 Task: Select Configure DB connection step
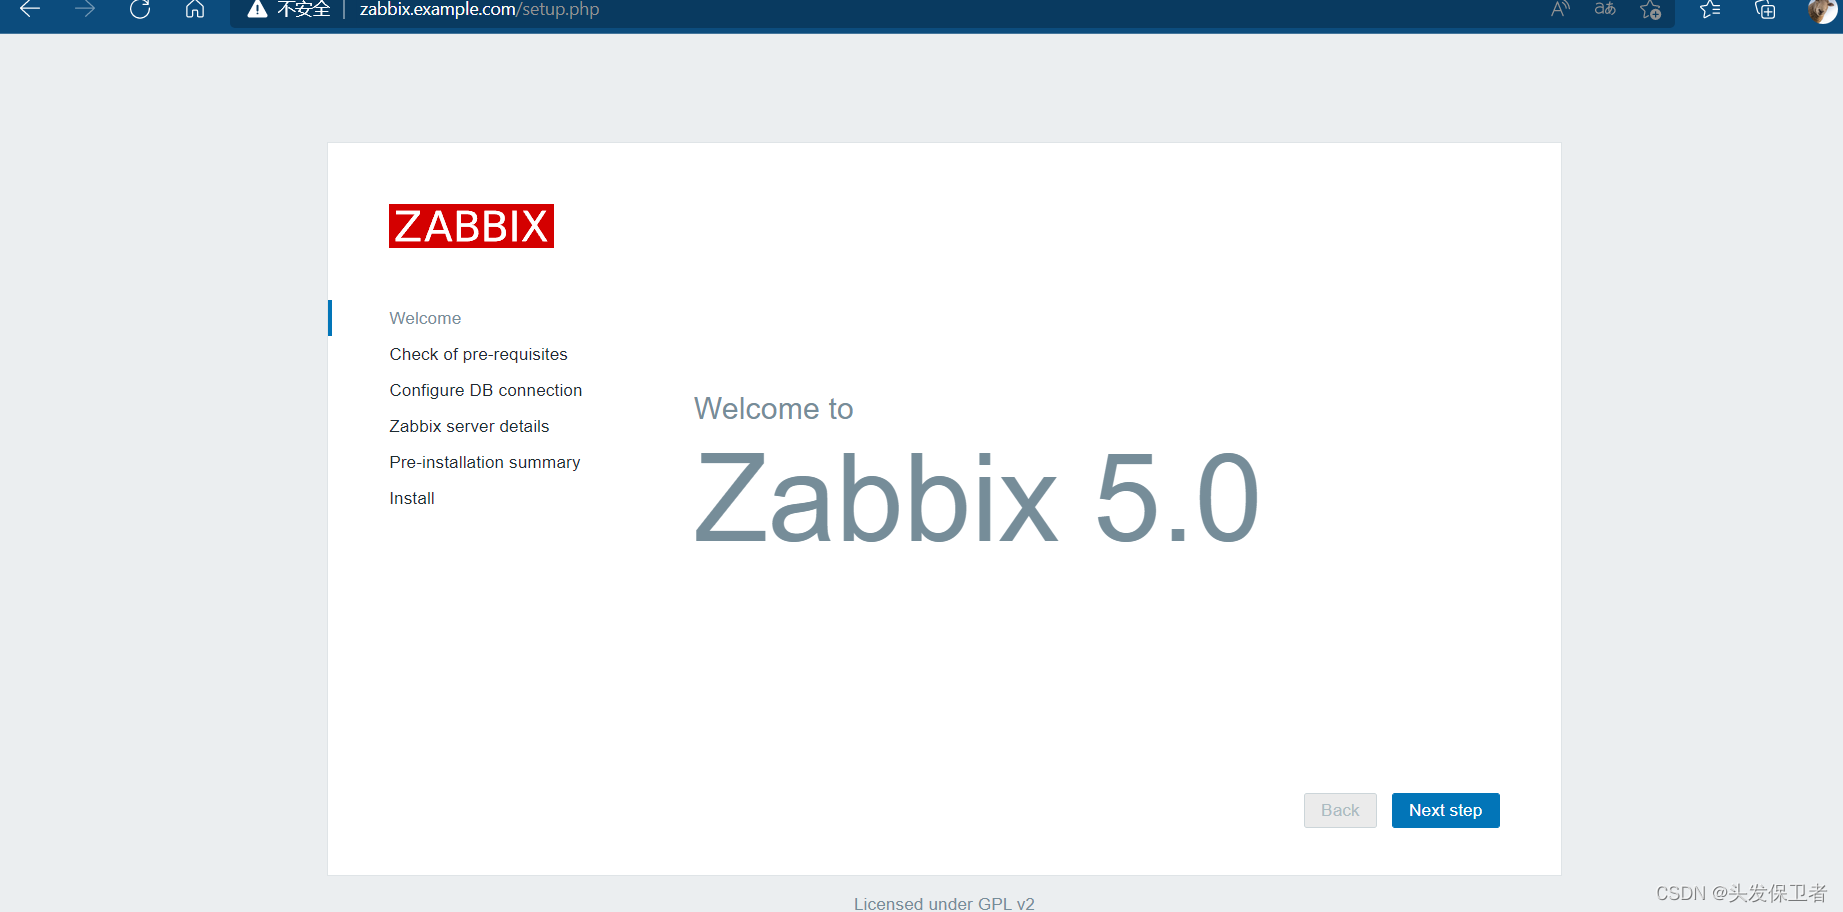[x=485, y=390]
